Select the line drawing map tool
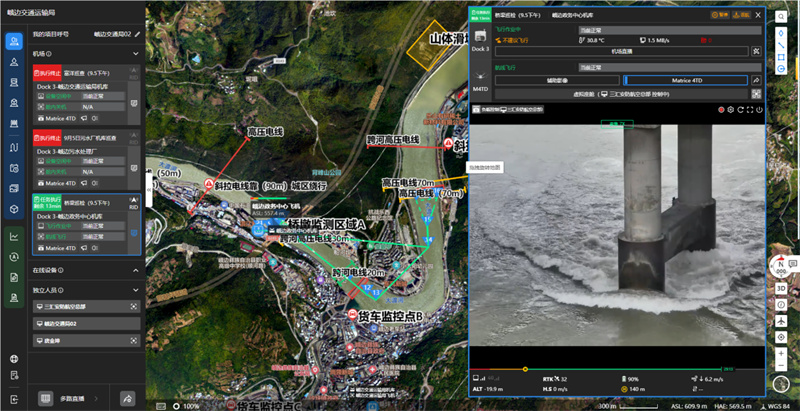The height and width of the screenshot is (411, 800). click(781, 44)
